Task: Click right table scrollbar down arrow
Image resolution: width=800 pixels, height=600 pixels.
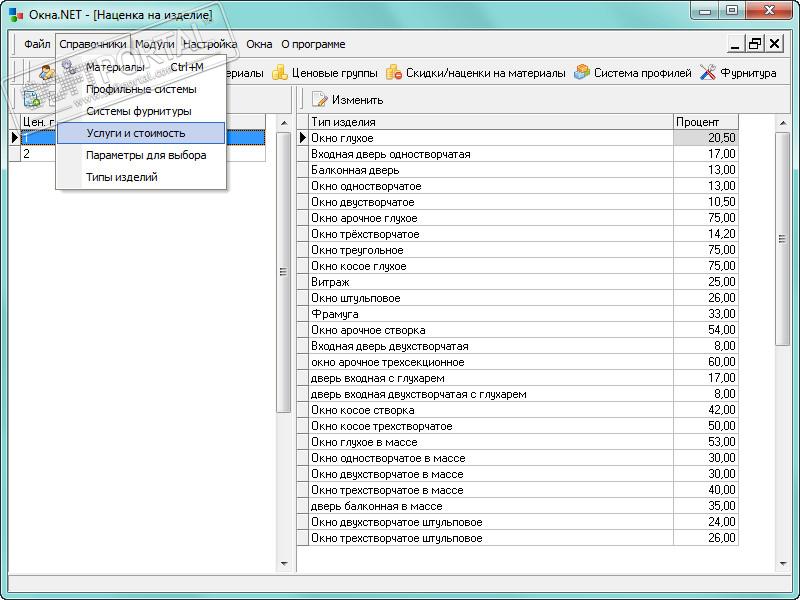Action: click(x=783, y=564)
